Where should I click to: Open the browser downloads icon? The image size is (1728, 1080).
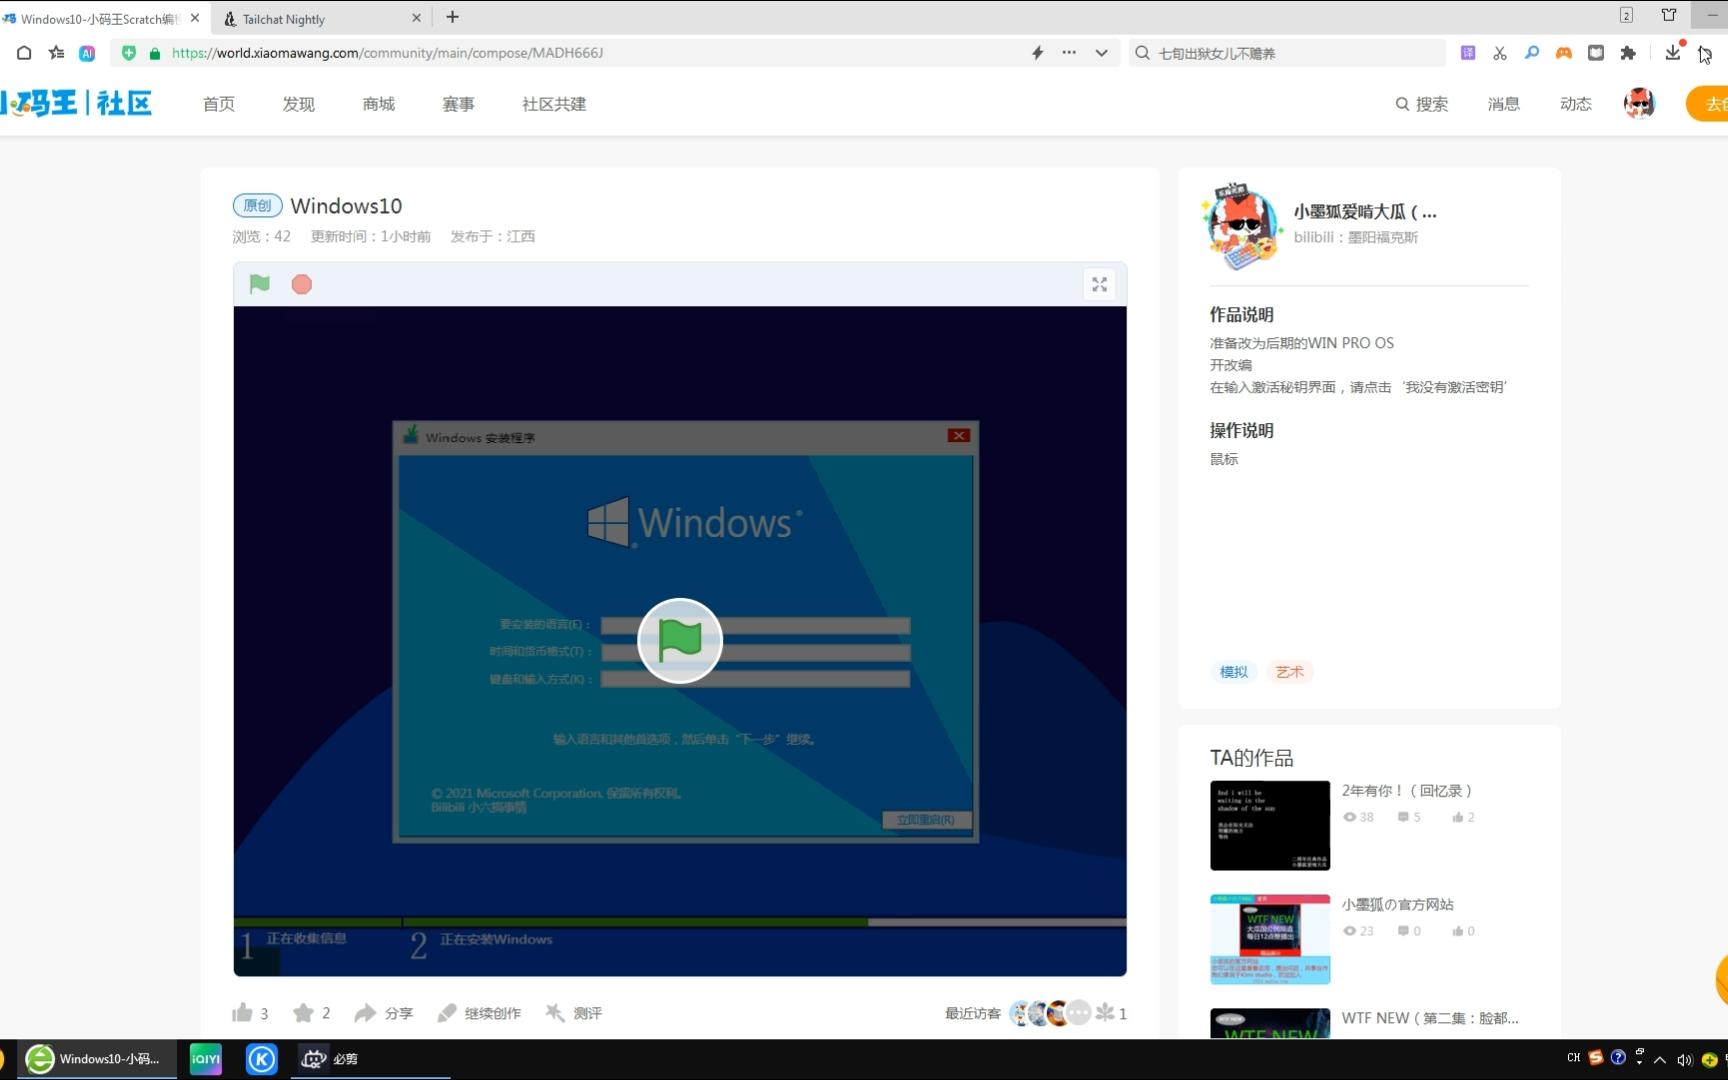click(1673, 53)
